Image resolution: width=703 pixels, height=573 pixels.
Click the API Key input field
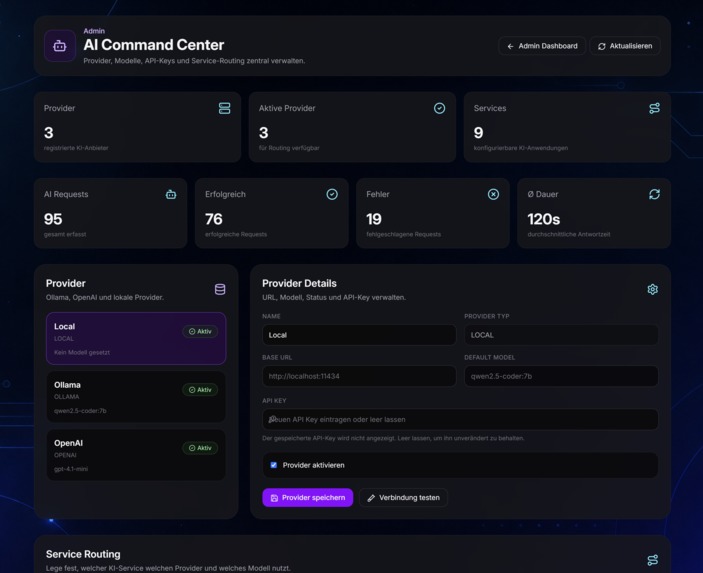[x=460, y=419]
